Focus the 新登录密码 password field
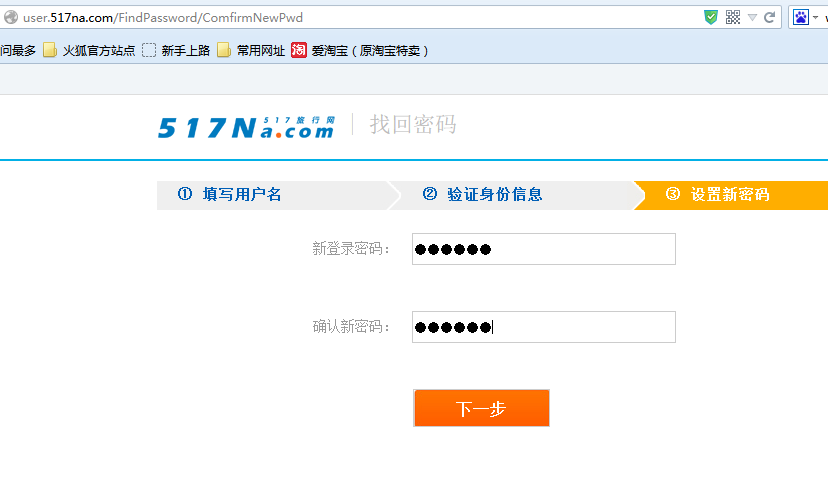 (x=544, y=249)
